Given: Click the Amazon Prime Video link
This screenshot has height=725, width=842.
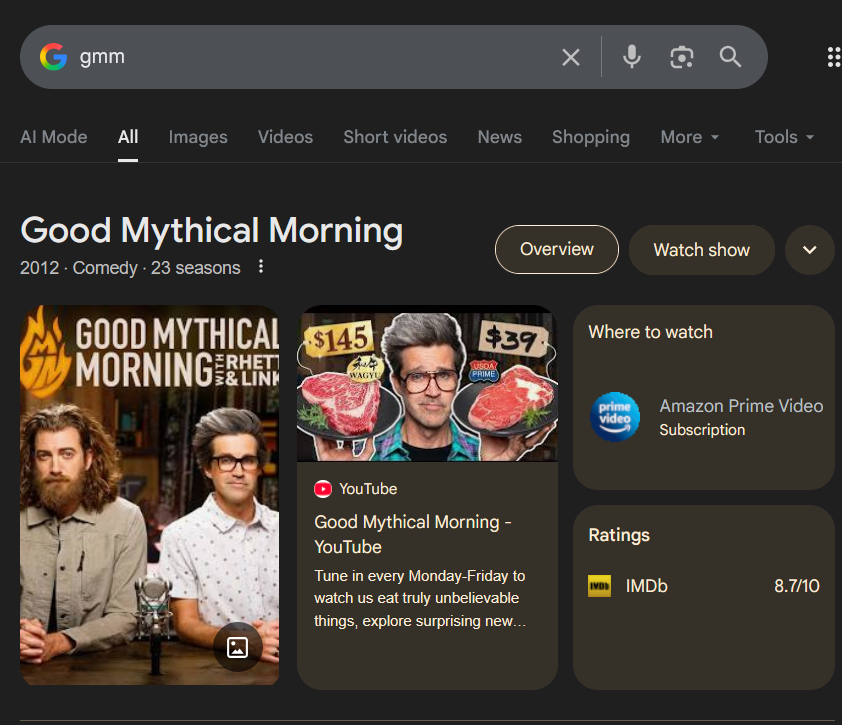Looking at the screenshot, I should point(741,406).
